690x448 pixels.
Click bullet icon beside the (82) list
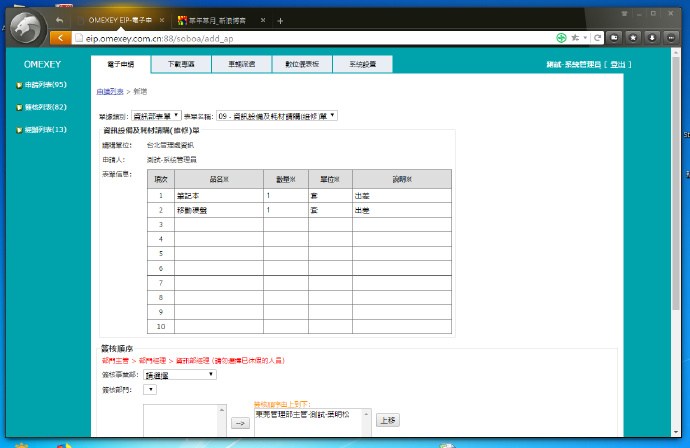click(x=19, y=107)
